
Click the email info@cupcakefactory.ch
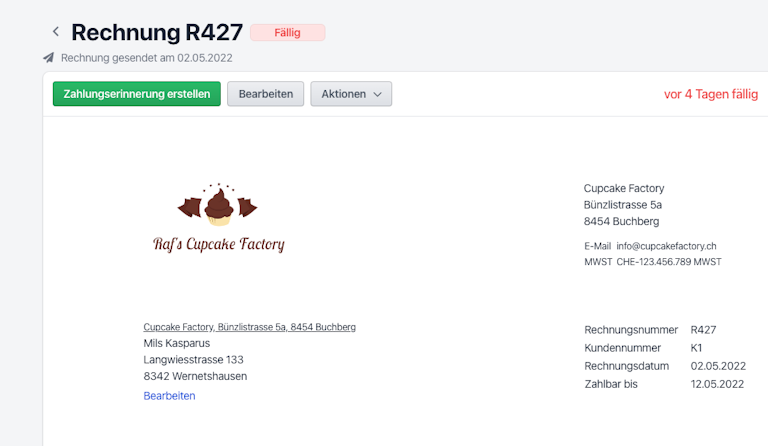tap(666, 246)
